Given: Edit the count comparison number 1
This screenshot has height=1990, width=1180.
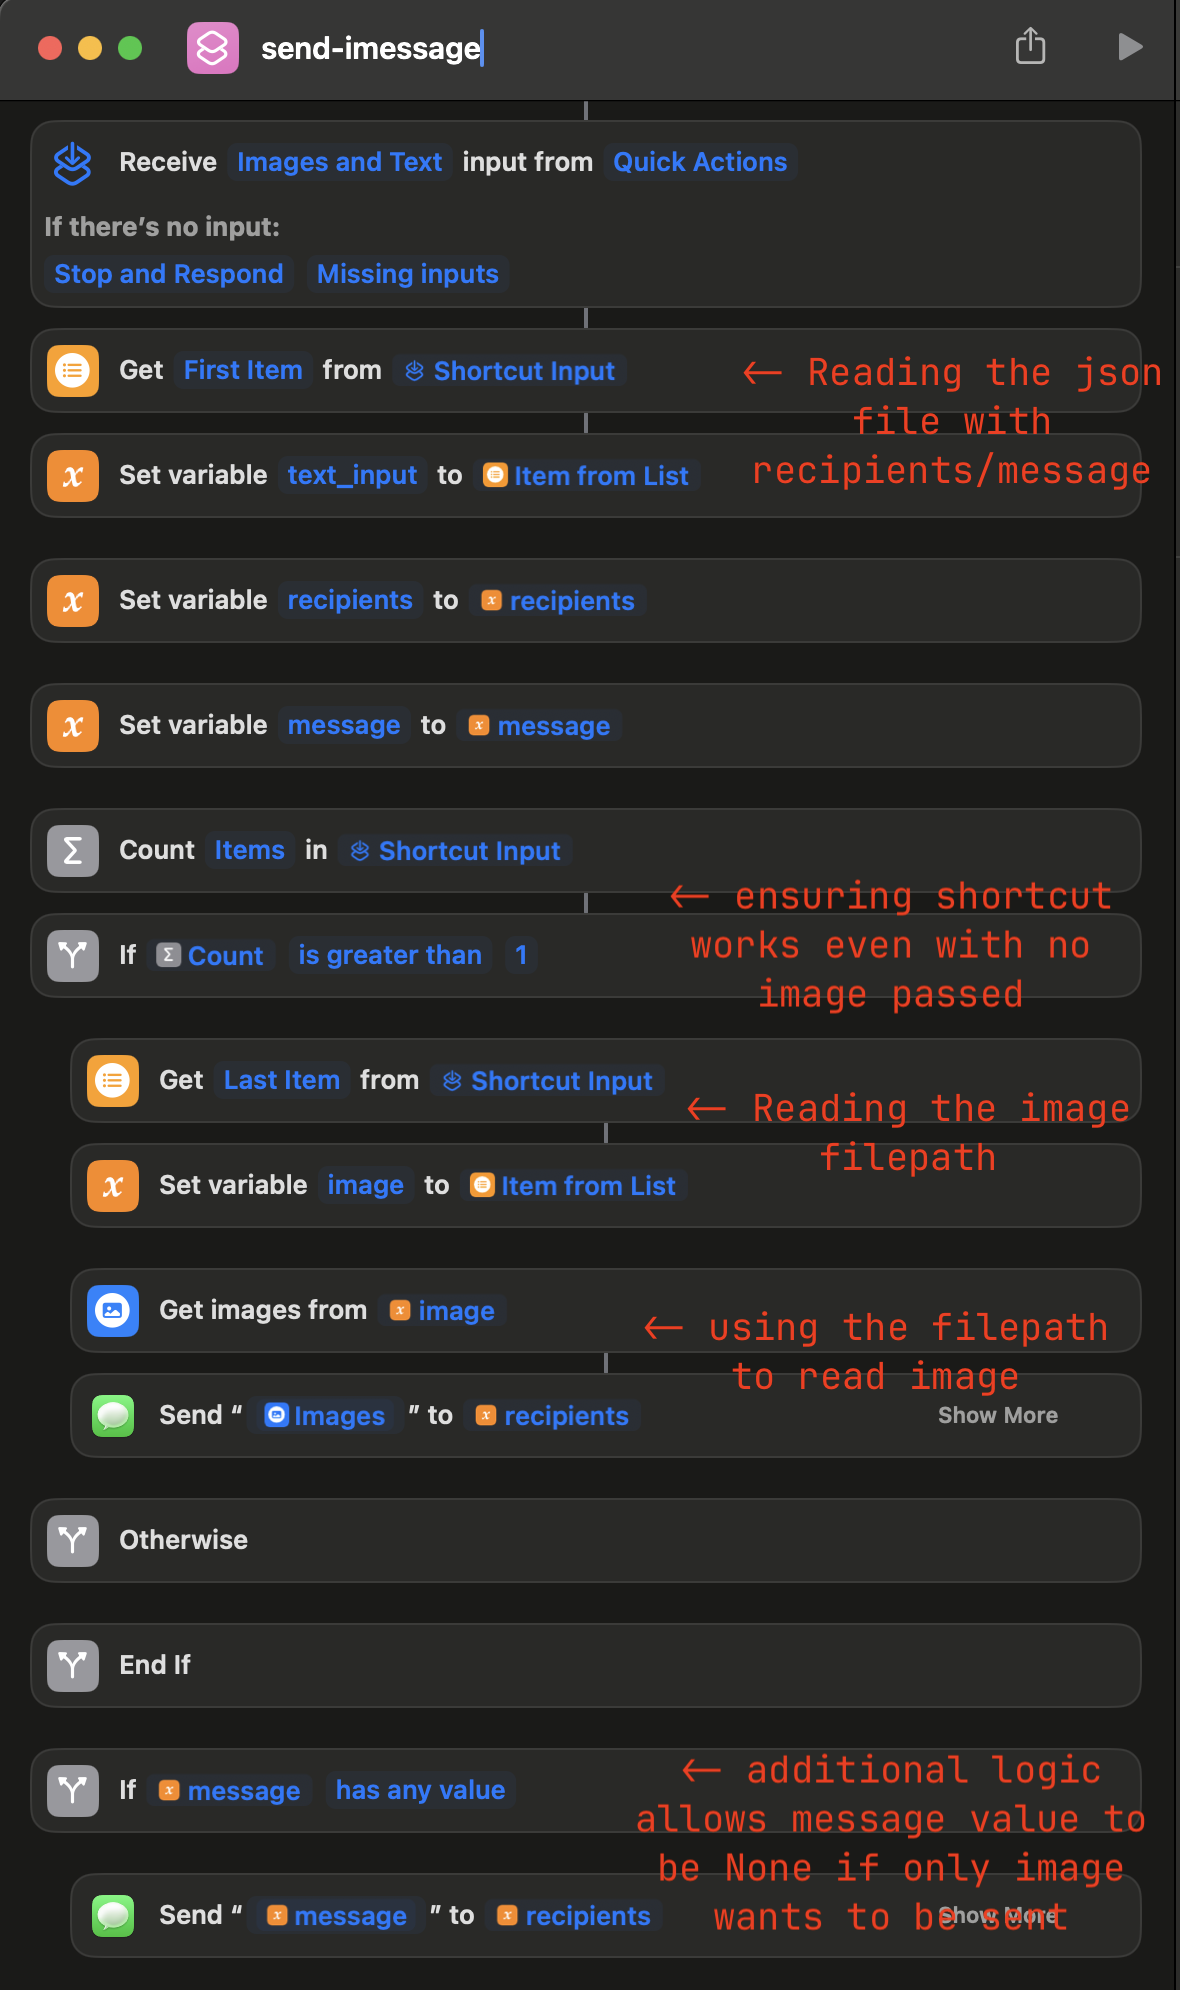Looking at the screenshot, I should click(x=521, y=955).
